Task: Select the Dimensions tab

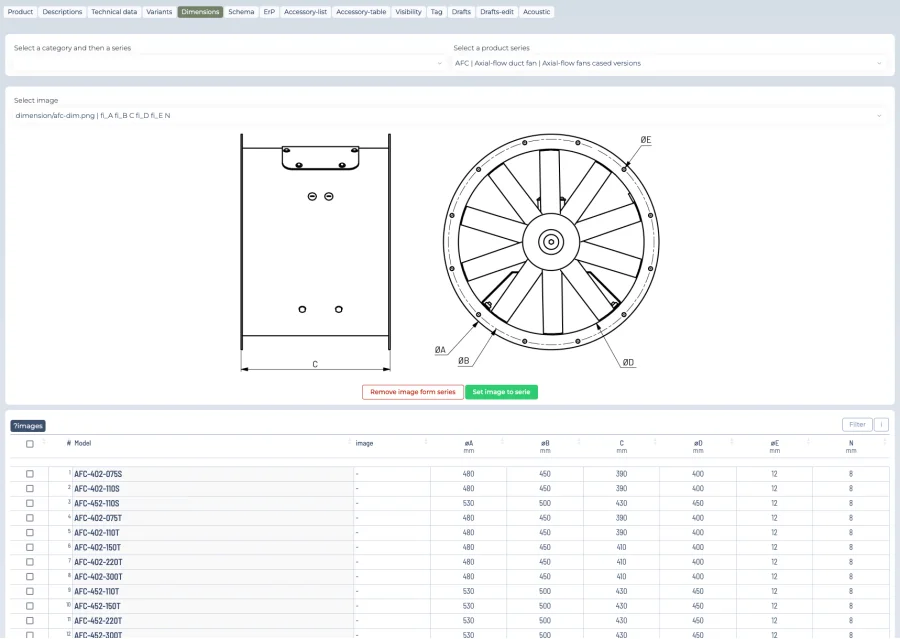Action: (x=200, y=11)
